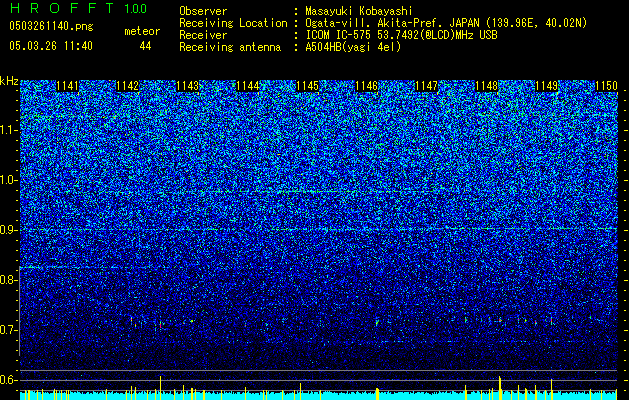Click the timestamp 05.03.26 11:40
This screenshot has width=629, height=400.
click(51, 46)
